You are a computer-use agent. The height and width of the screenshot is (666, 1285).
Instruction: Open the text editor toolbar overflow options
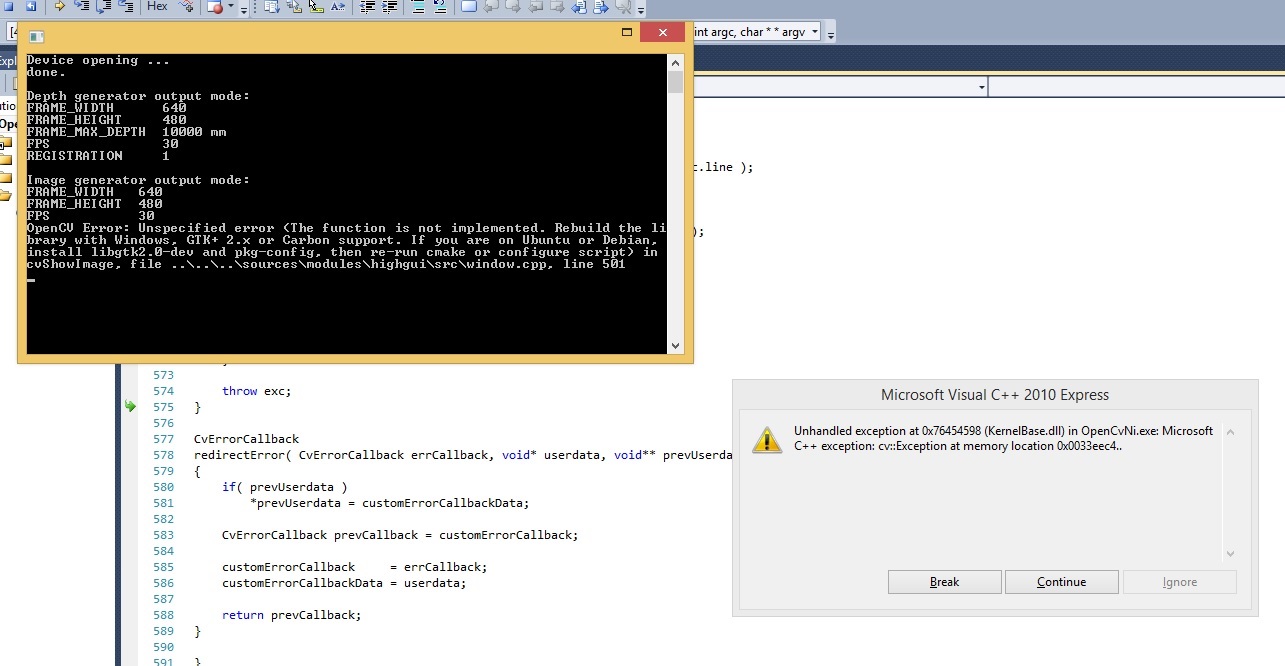[x=641, y=9]
